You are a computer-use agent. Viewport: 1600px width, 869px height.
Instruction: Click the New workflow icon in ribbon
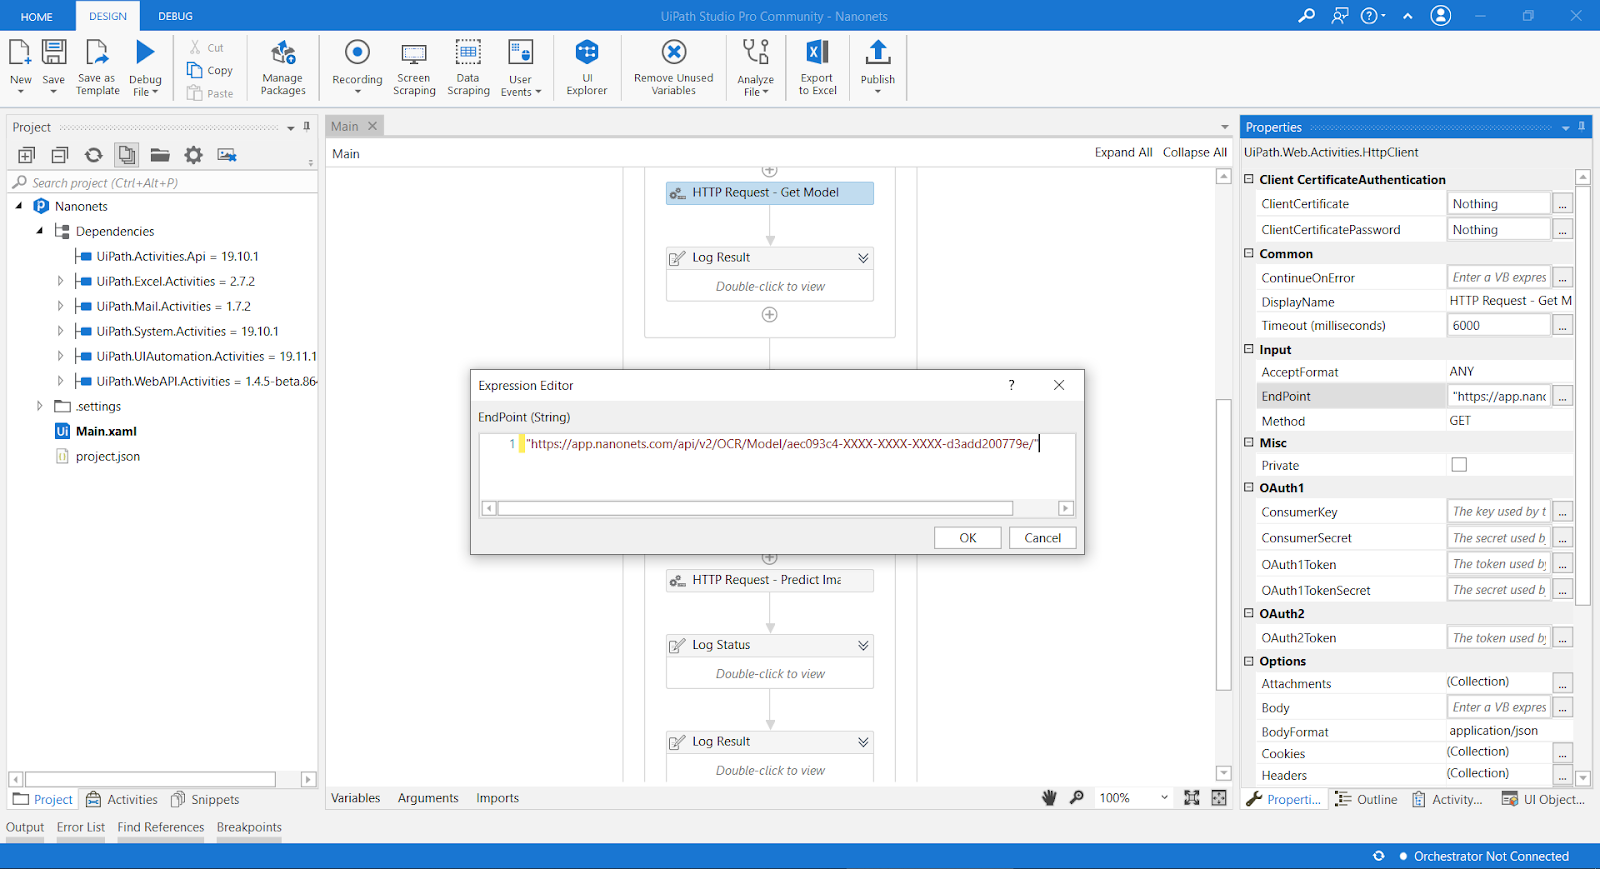click(x=20, y=53)
